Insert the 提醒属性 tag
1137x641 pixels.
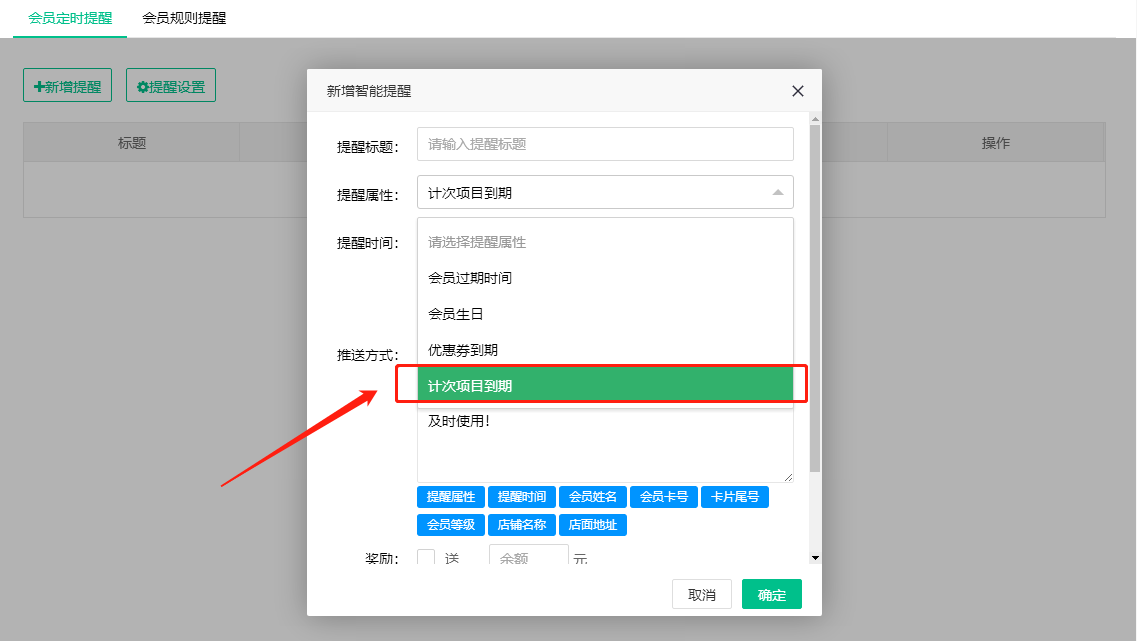coord(451,497)
